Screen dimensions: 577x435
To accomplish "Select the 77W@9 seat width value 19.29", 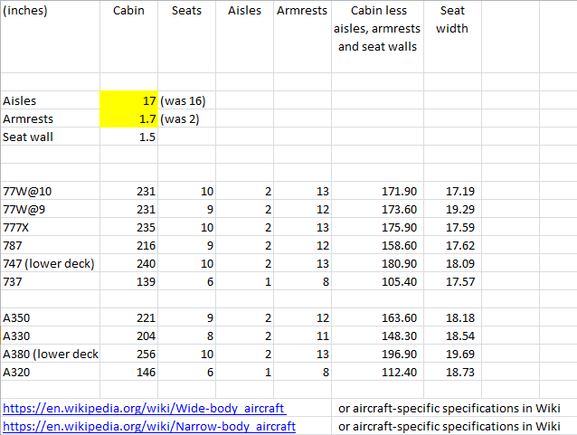I will [x=453, y=209].
